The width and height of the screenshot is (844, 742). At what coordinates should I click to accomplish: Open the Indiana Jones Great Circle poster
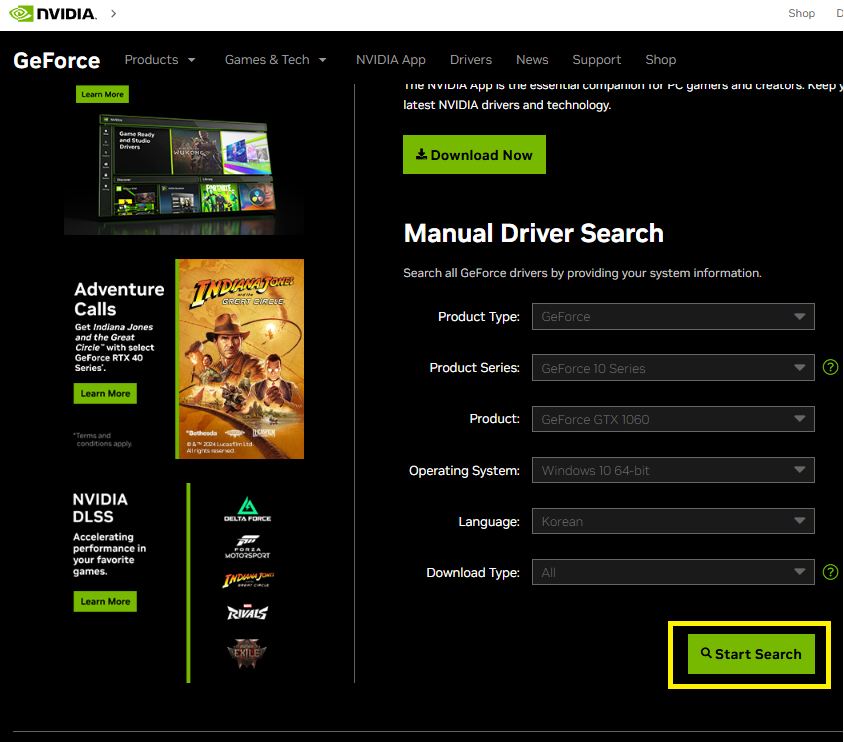pos(240,359)
